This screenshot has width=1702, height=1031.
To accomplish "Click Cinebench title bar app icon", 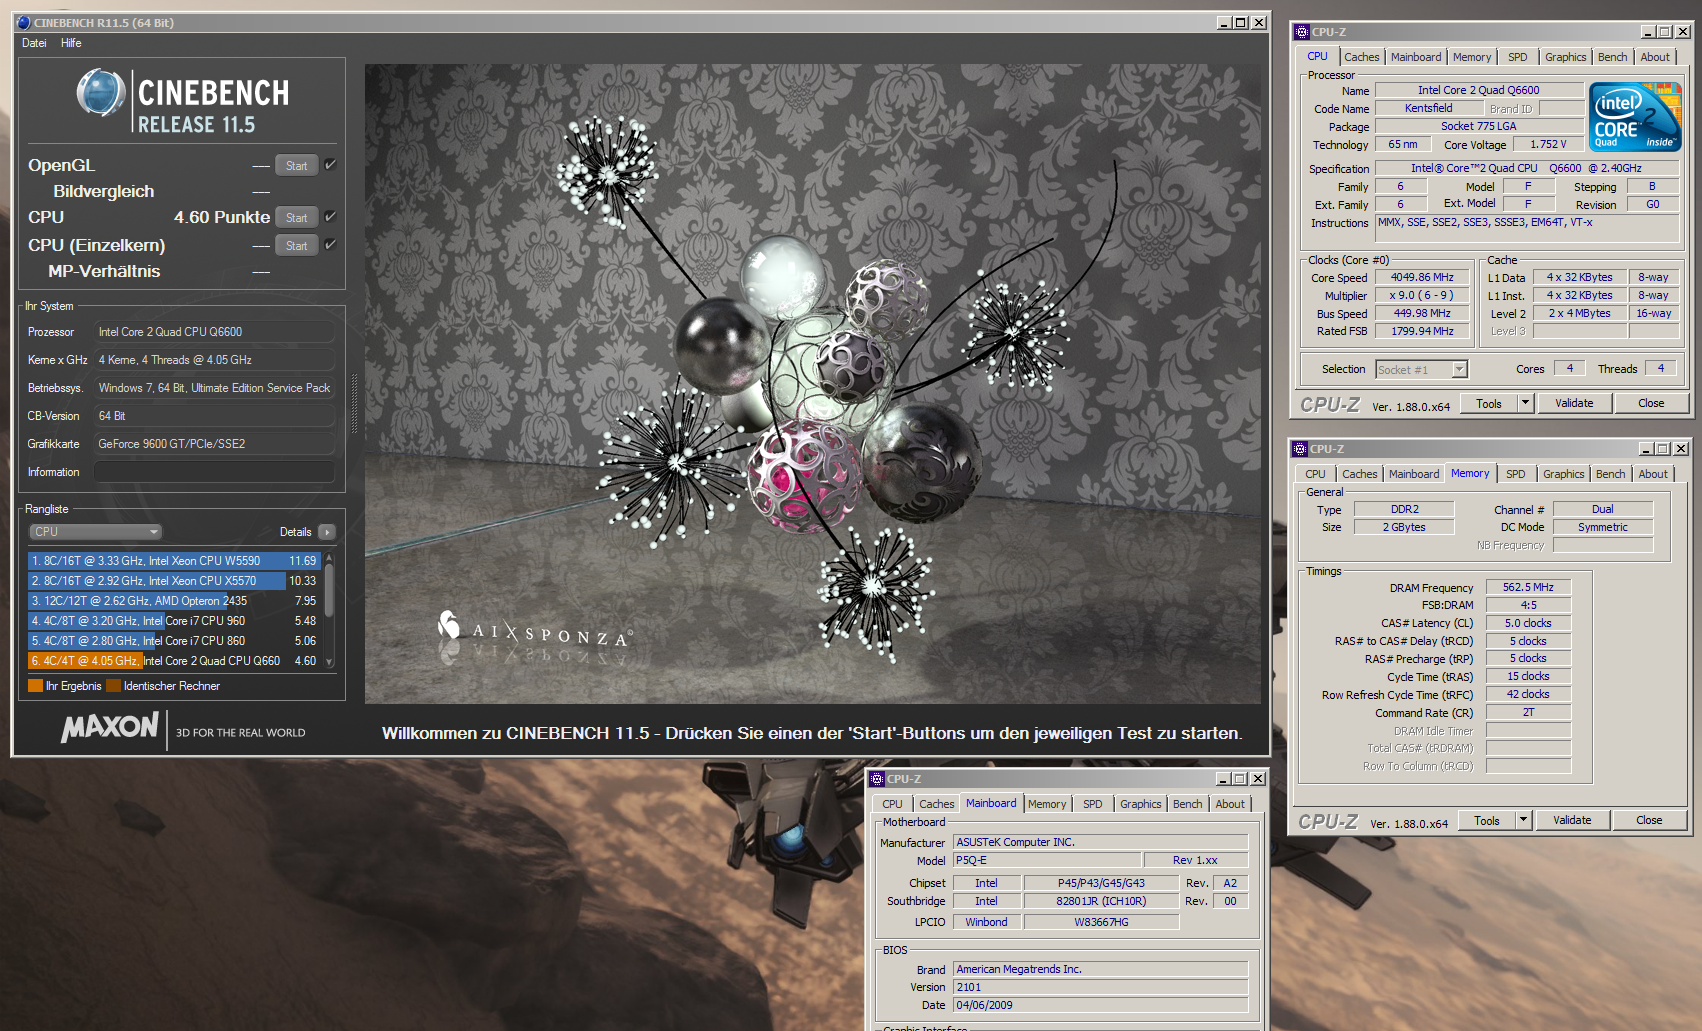I will click(x=24, y=22).
